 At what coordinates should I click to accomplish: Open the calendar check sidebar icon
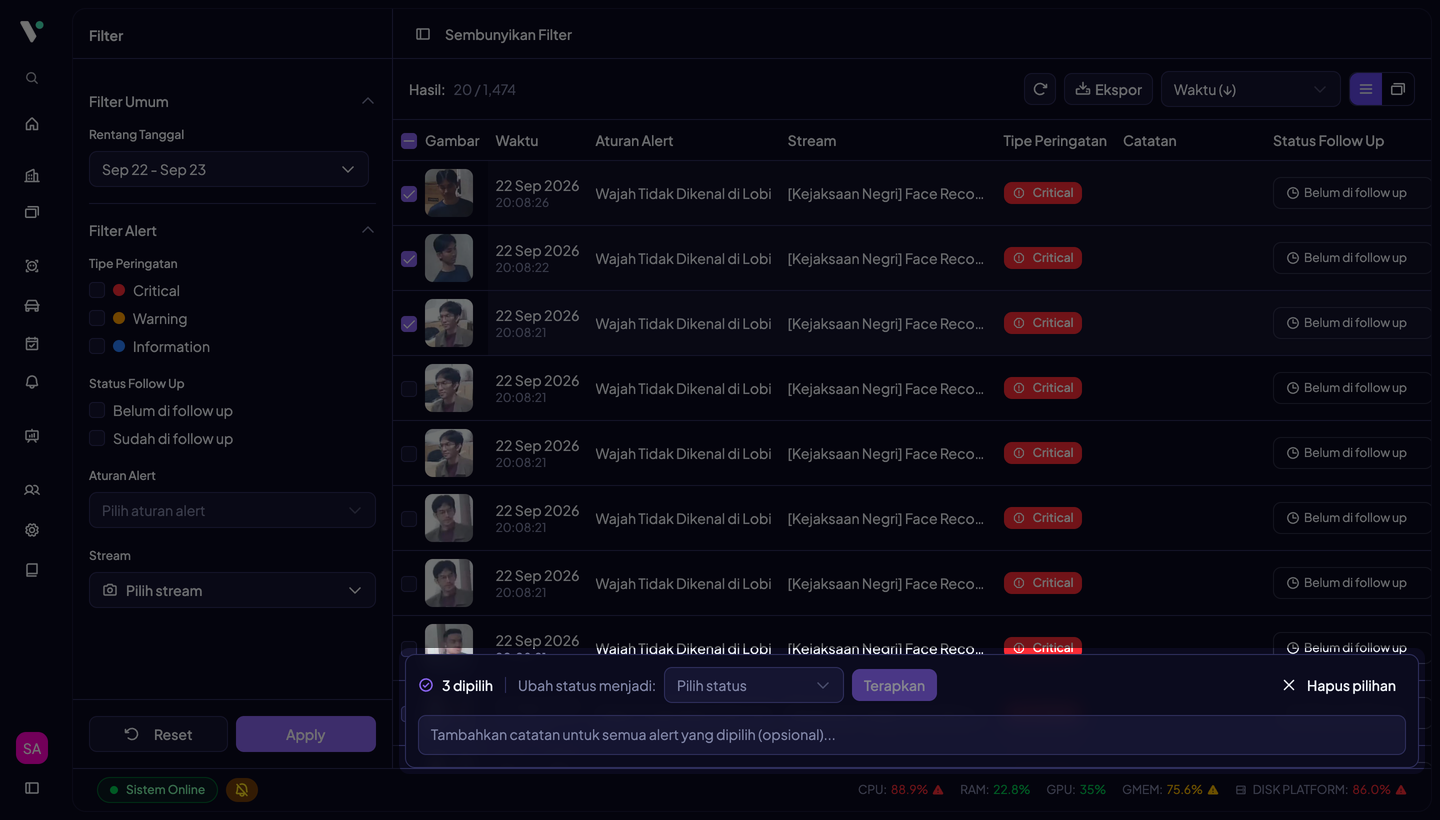tap(32, 344)
